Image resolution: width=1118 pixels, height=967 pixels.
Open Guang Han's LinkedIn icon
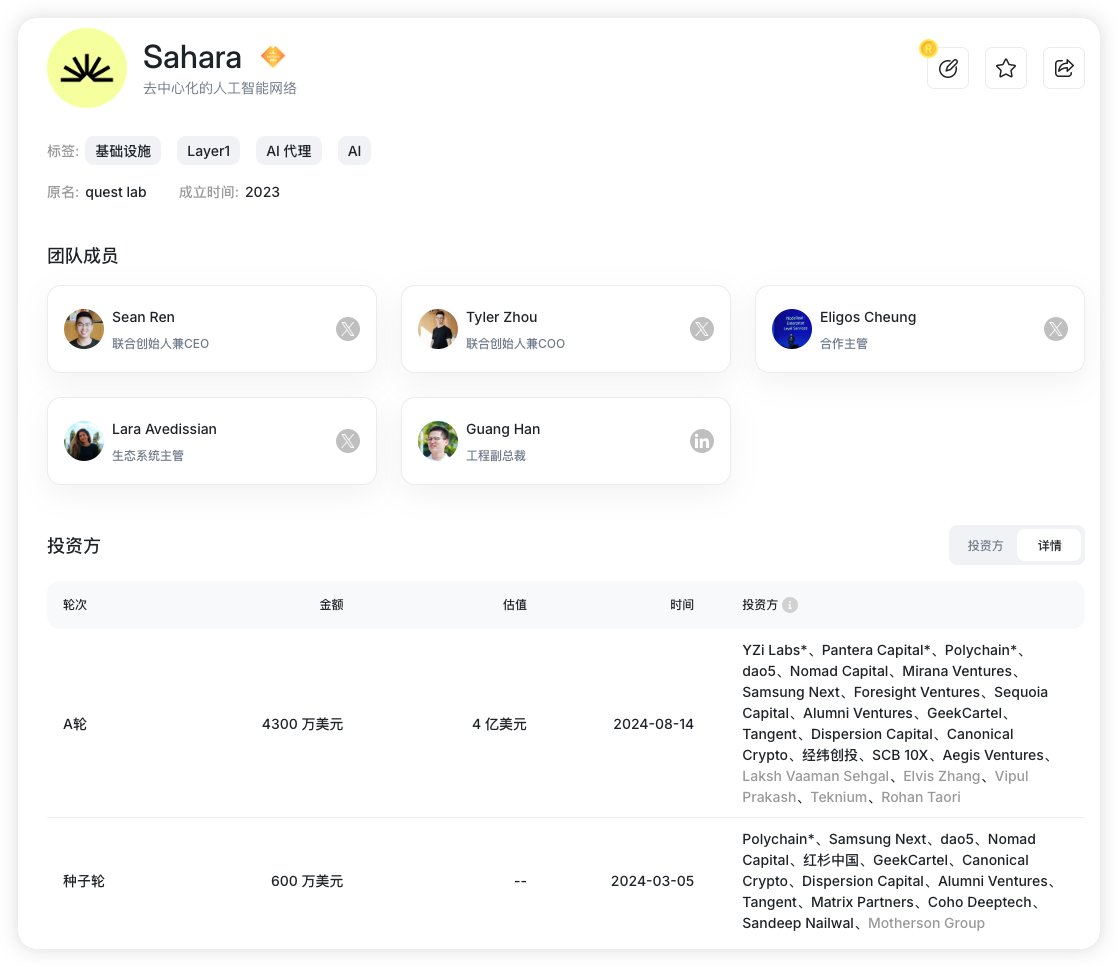click(702, 441)
